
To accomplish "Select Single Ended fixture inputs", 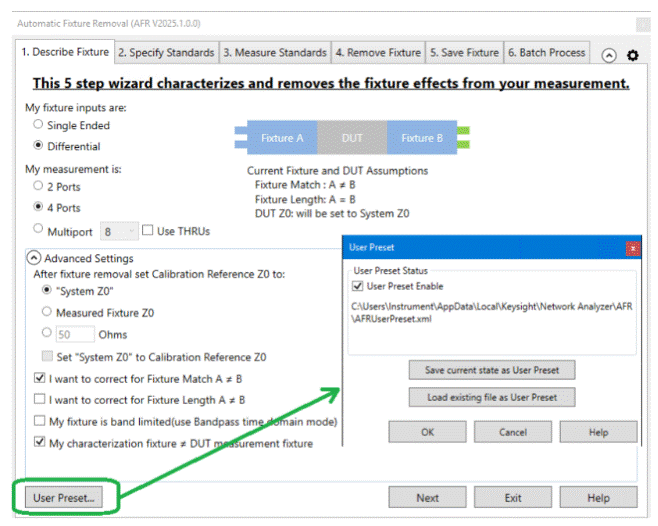I will [39, 126].
